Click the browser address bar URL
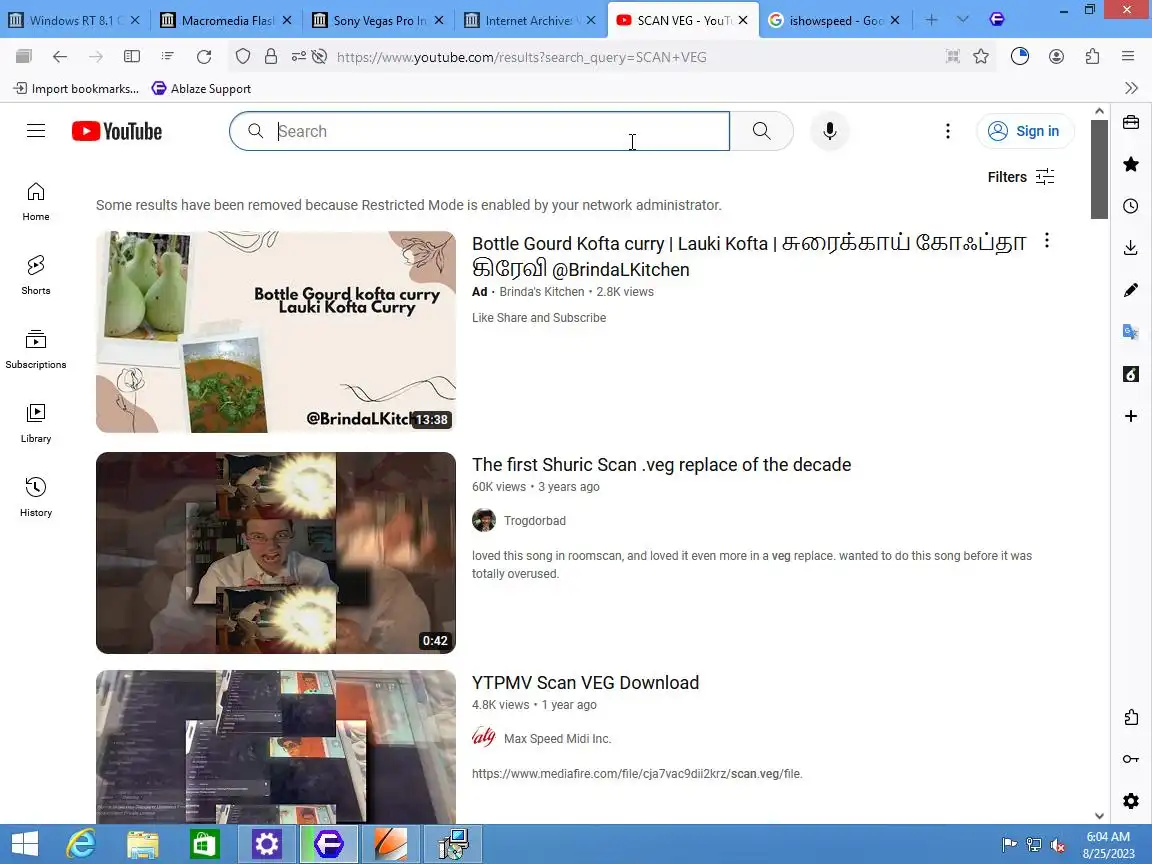The image size is (1152, 864). point(522,57)
